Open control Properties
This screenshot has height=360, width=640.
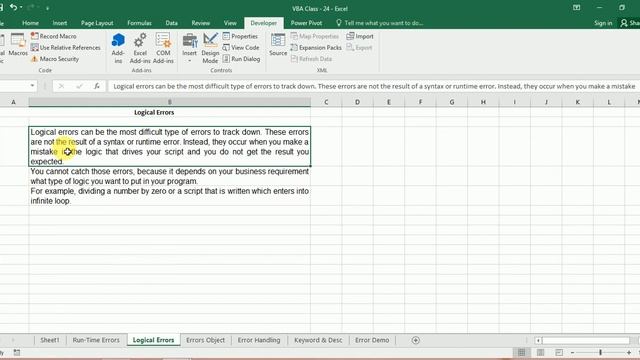240,36
